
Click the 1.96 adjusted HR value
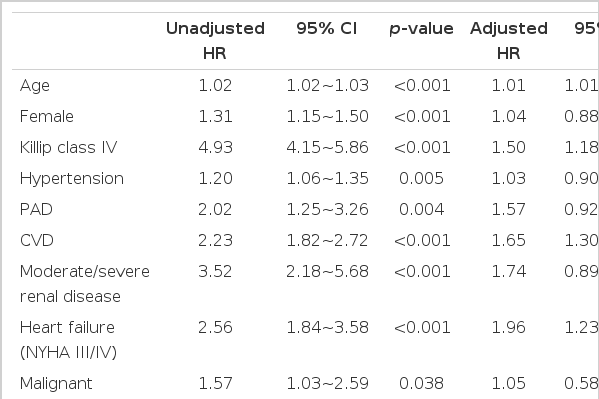click(x=508, y=328)
